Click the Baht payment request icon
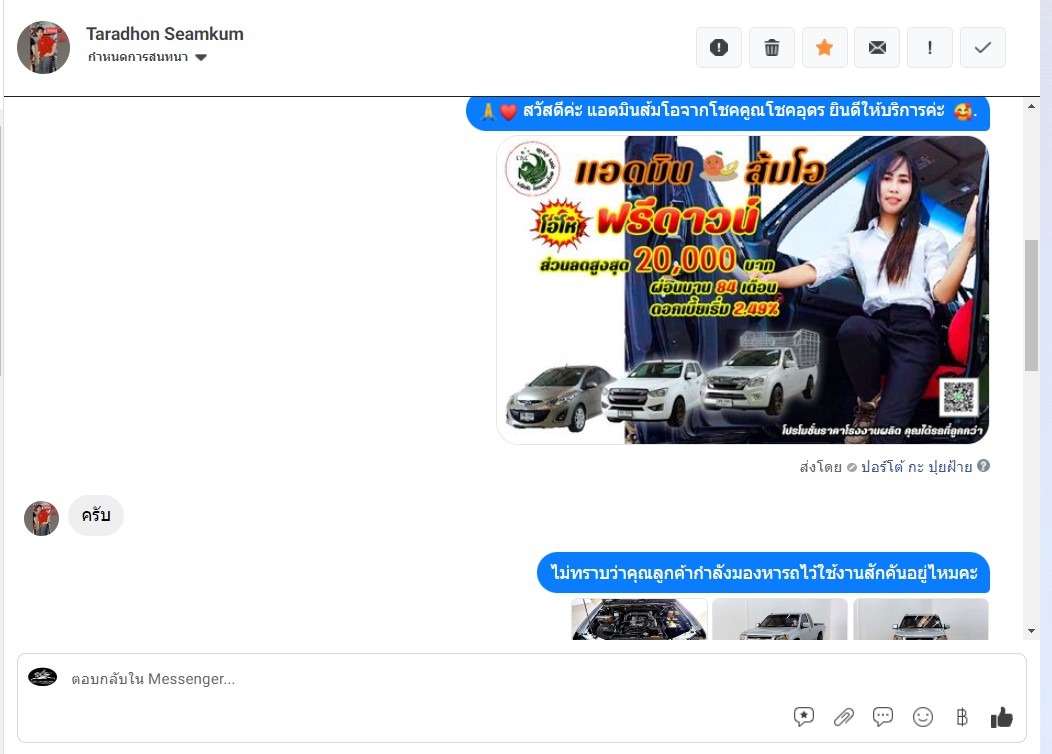 962,717
